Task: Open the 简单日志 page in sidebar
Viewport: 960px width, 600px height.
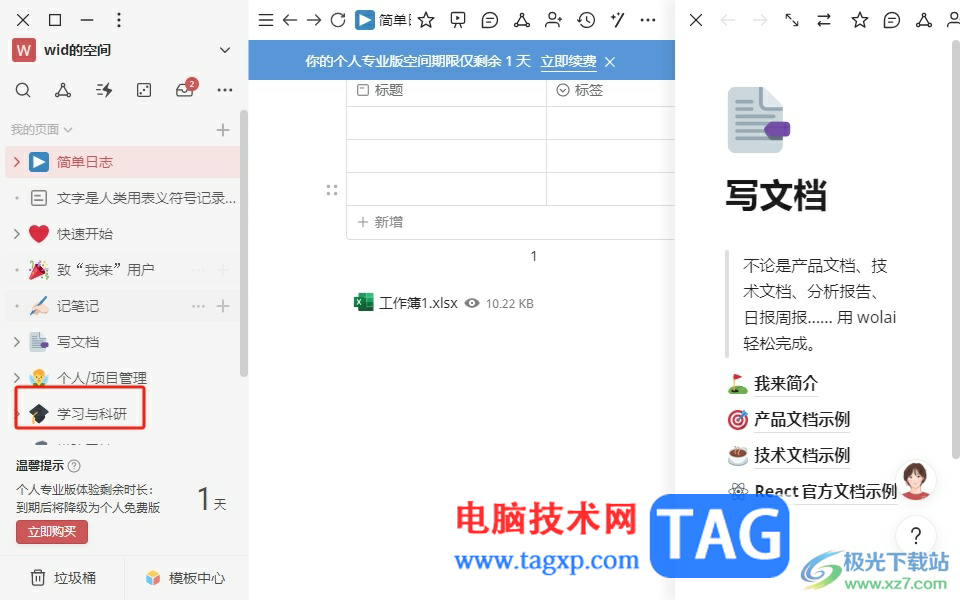Action: pos(122,162)
